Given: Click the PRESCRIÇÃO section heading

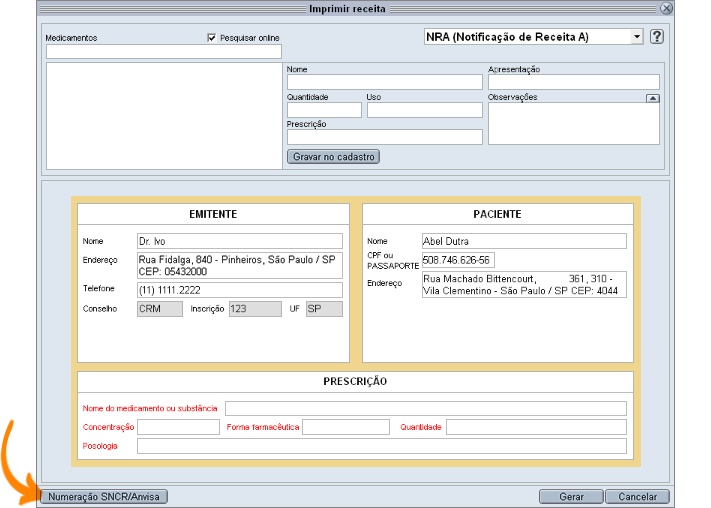Looking at the screenshot, I should point(355,381).
